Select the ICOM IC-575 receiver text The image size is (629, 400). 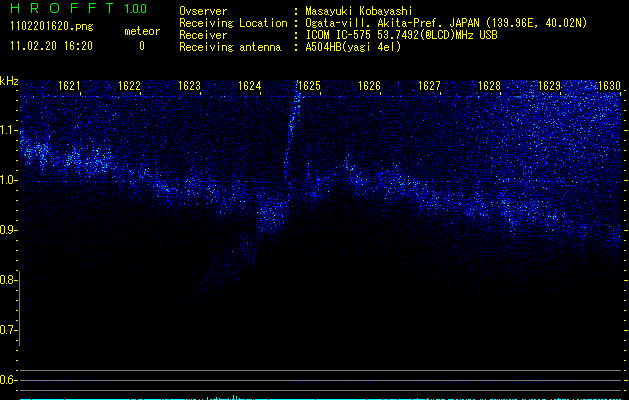[x=401, y=35]
